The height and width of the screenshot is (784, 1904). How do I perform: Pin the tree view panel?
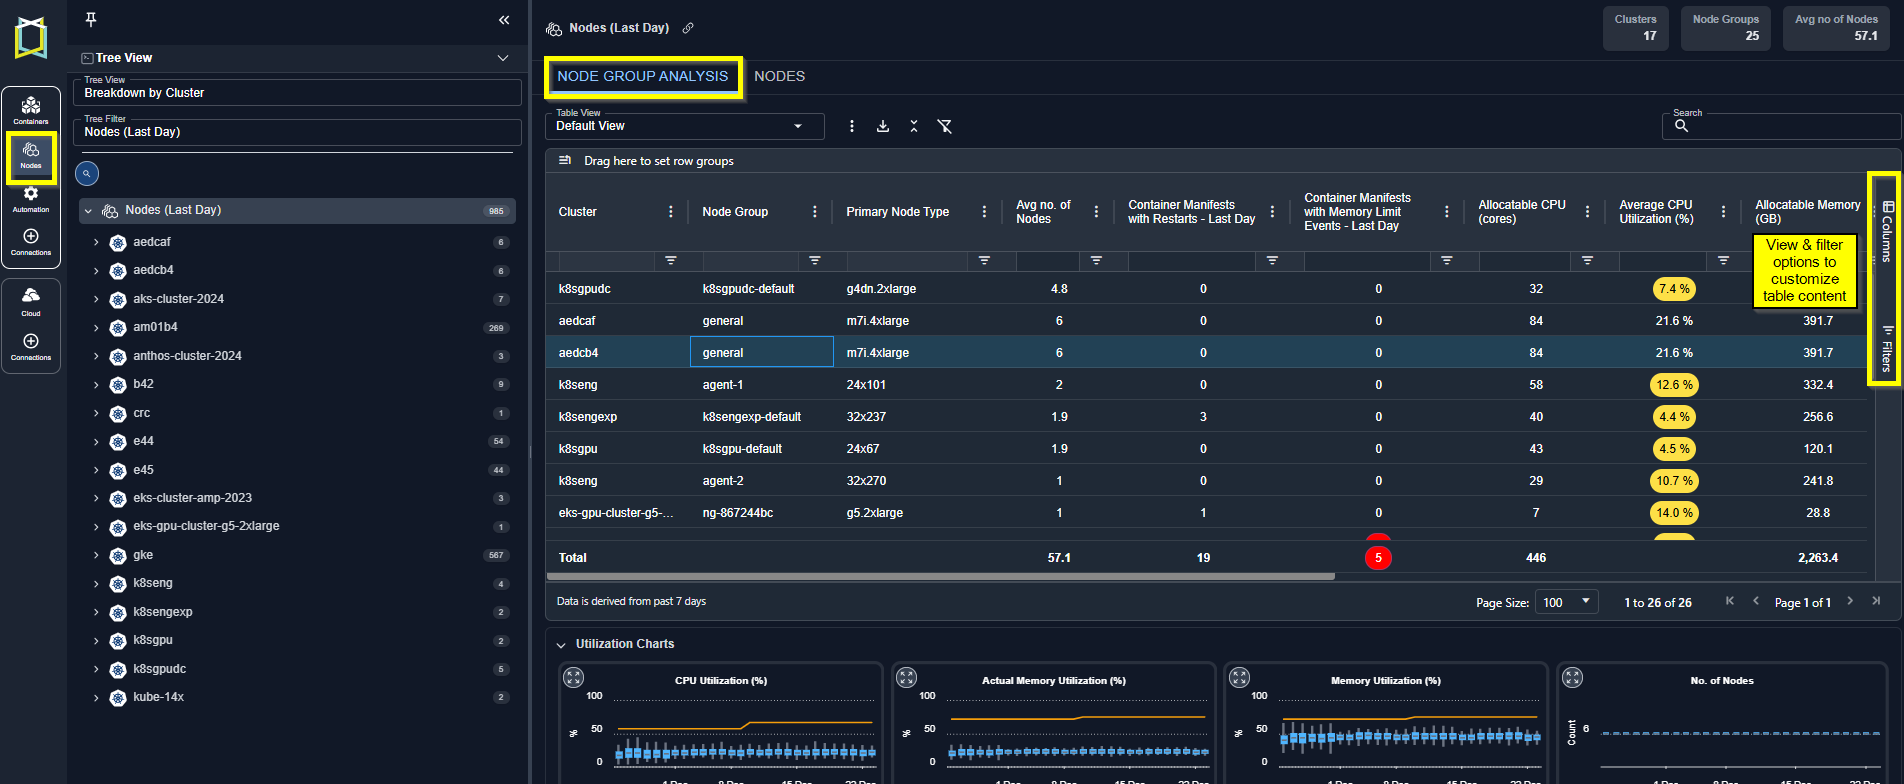pyautogui.click(x=91, y=20)
